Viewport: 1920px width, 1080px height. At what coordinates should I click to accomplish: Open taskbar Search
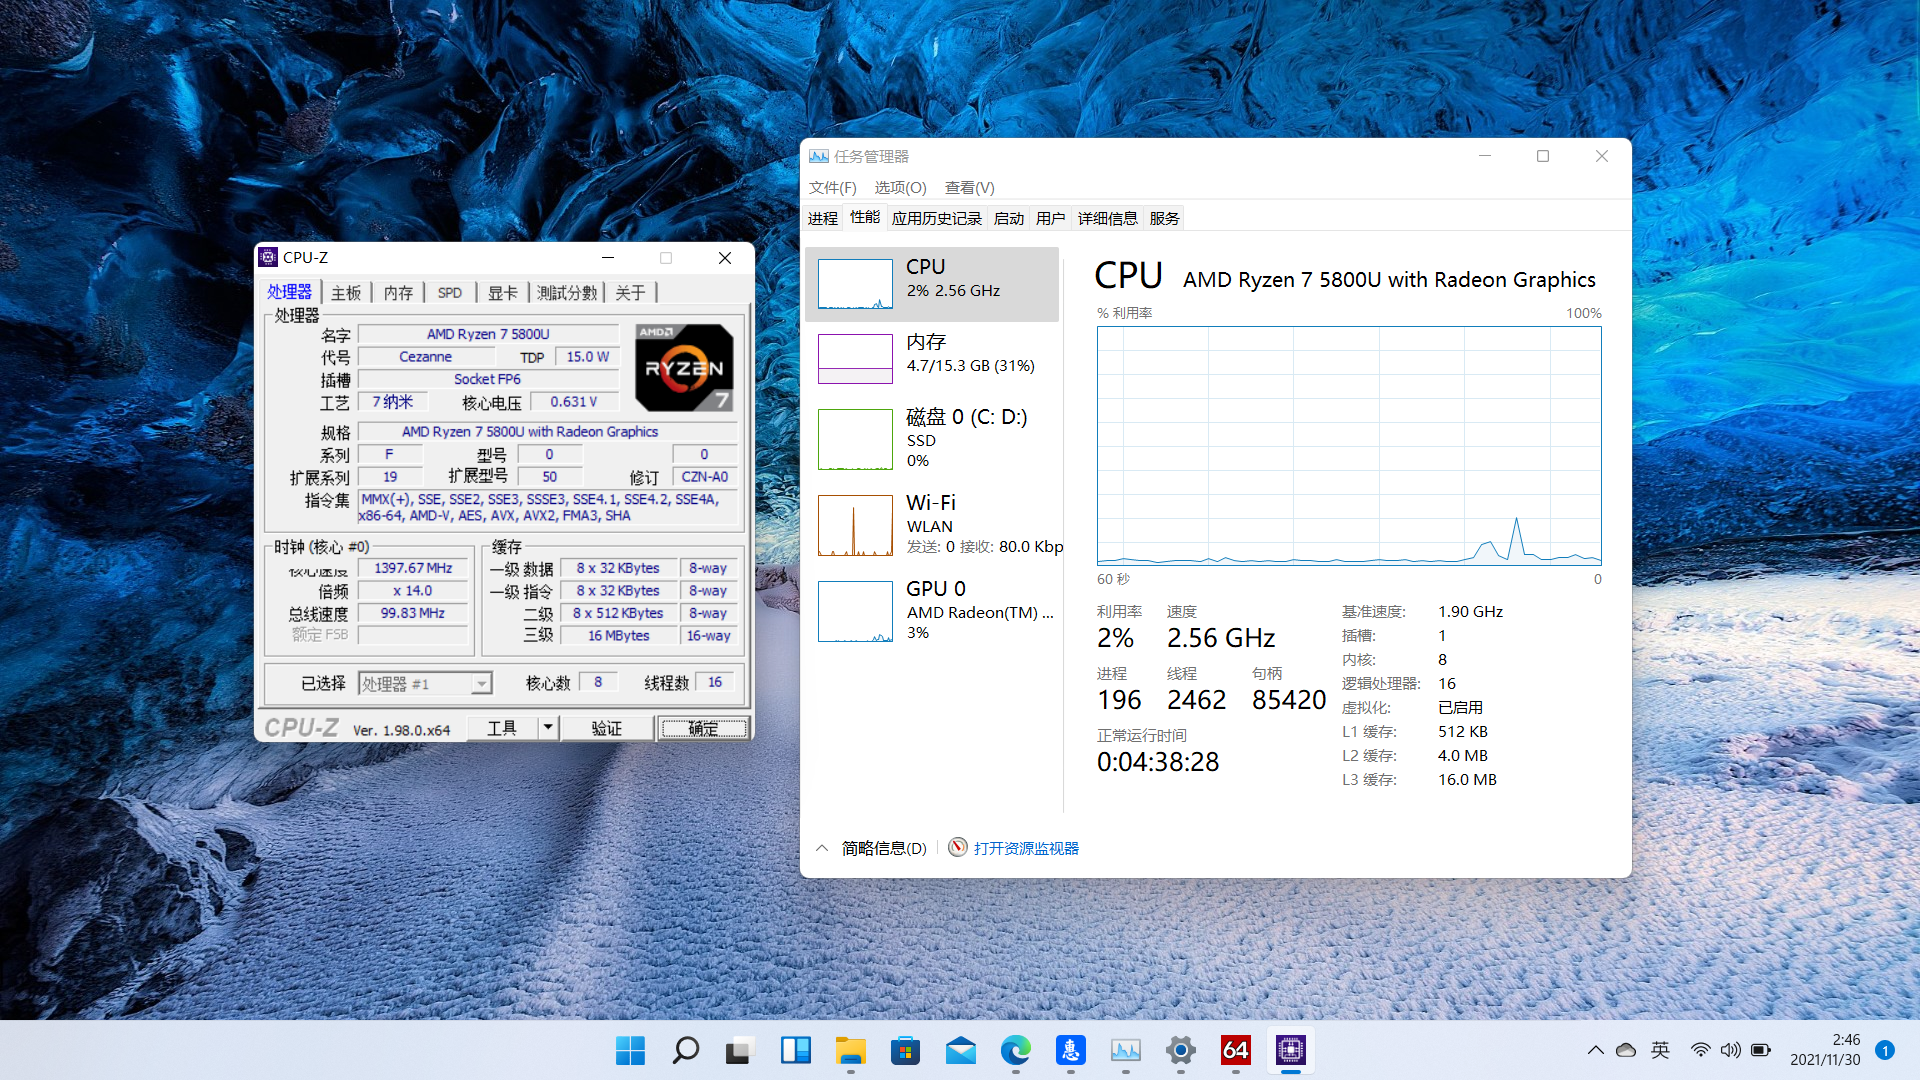685,1050
